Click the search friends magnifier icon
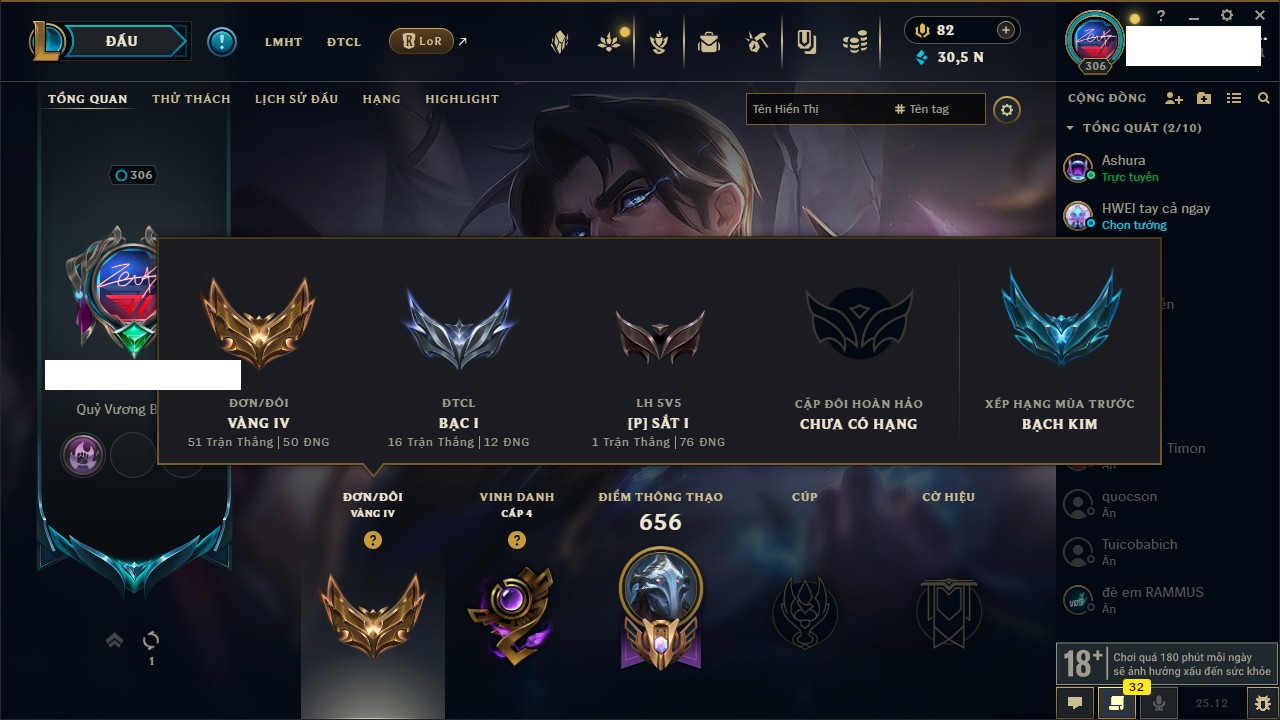Viewport: 1280px width, 720px height. (1264, 98)
